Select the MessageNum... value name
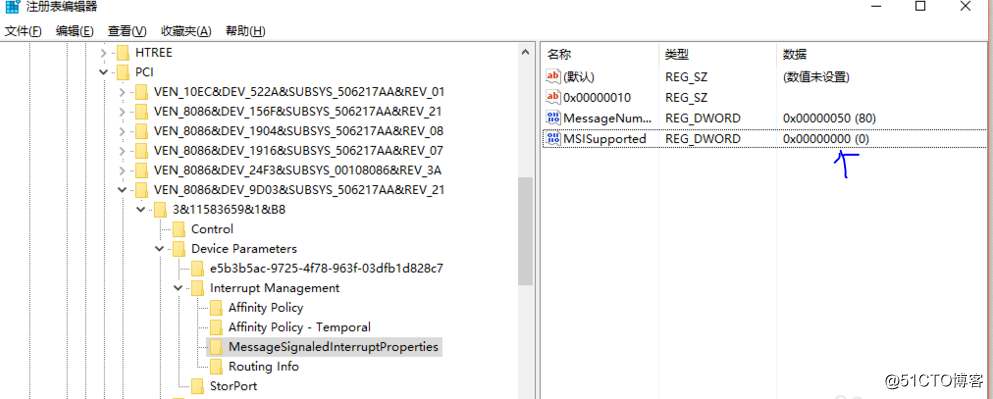The height and width of the screenshot is (399, 993). (607, 118)
